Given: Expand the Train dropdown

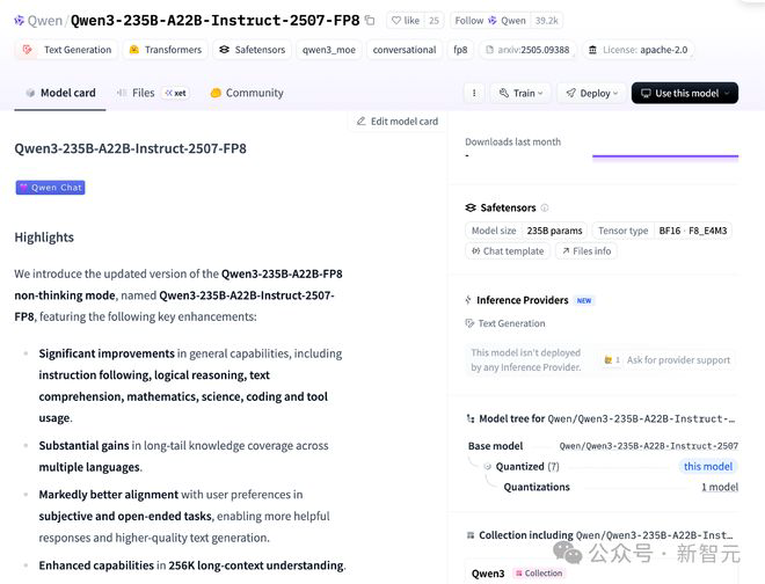Looking at the screenshot, I should coord(521,93).
